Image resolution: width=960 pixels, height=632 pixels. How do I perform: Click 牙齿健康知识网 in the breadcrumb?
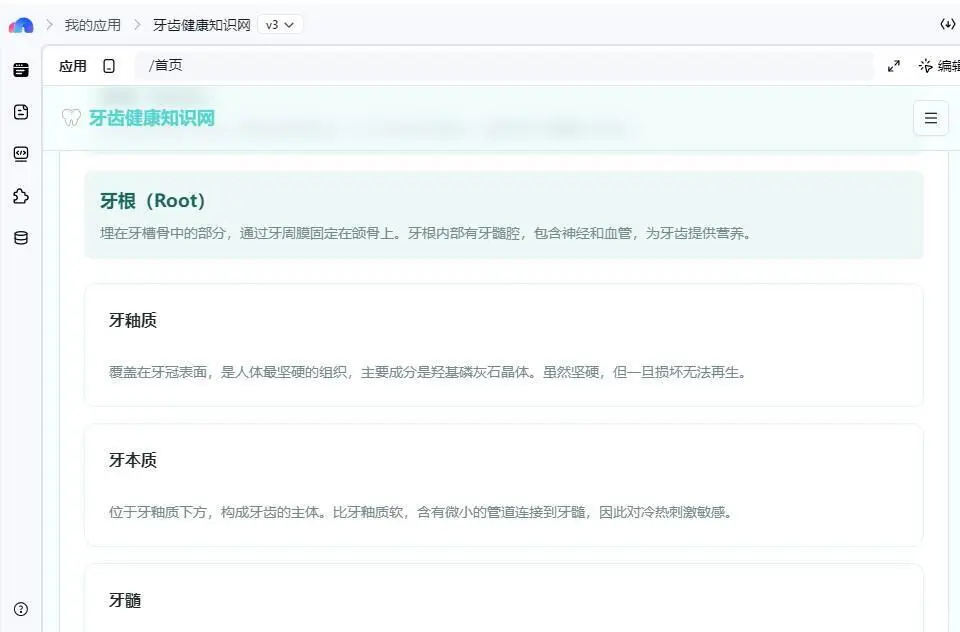point(201,25)
